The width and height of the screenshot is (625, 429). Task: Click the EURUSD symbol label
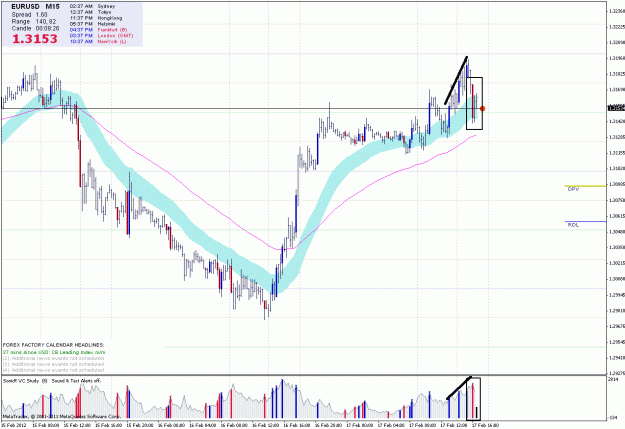coord(25,7)
